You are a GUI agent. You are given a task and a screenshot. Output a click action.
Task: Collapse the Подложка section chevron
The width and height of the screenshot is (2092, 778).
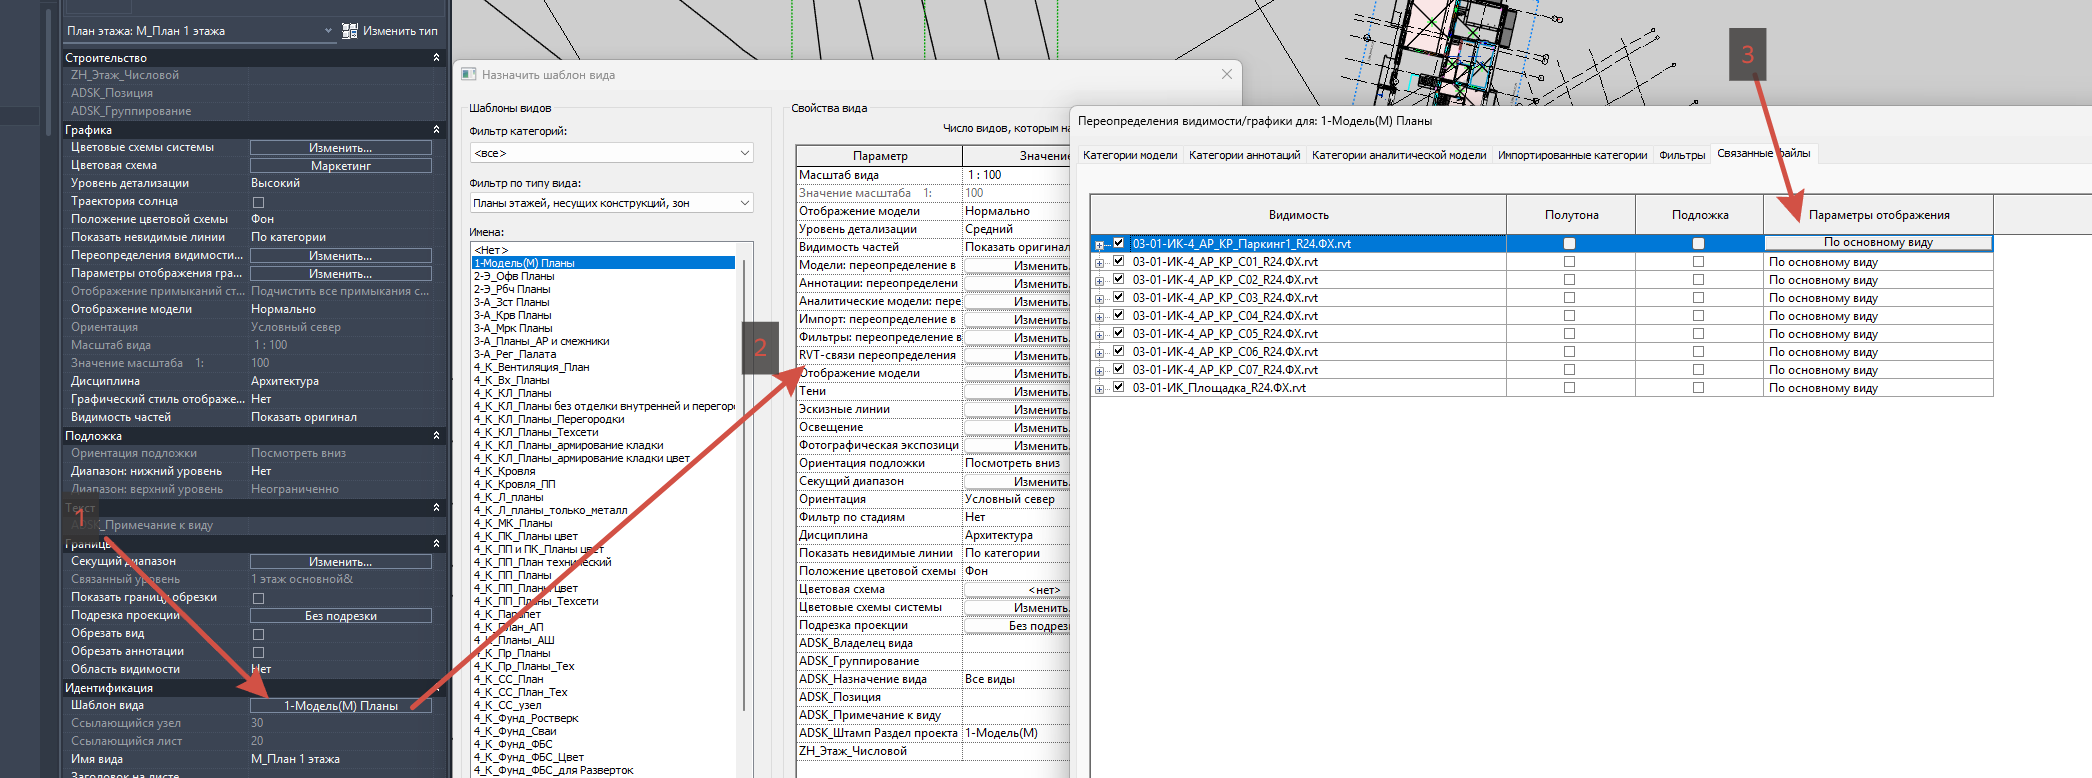click(436, 436)
